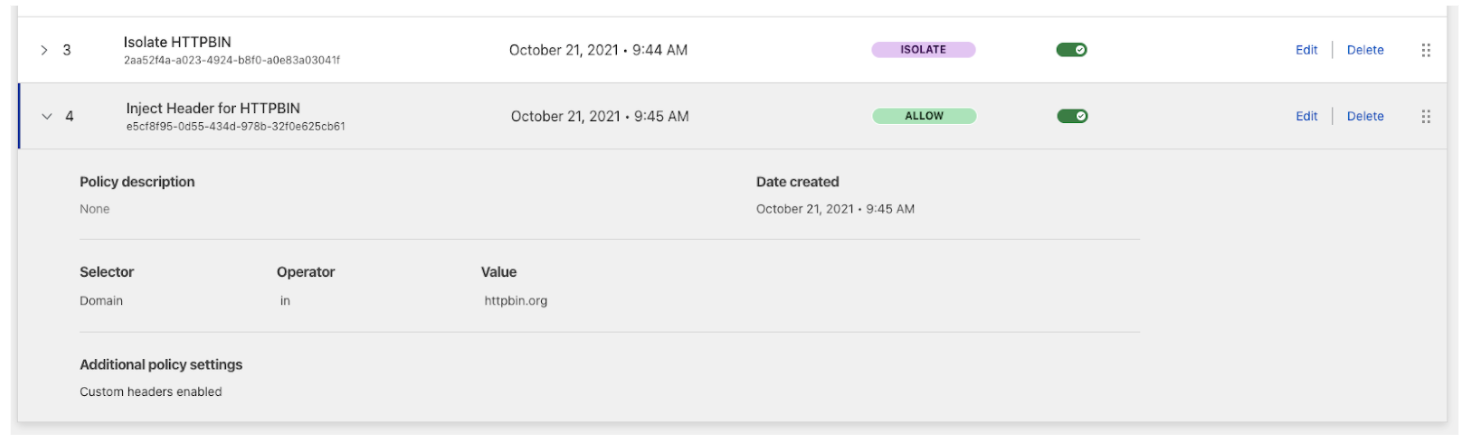Delete the Isolate HTTPBIN policy
Image resolution: width=1462 pixels, height=438 pixels.
pyautogui.click(x=1365, y=50)
